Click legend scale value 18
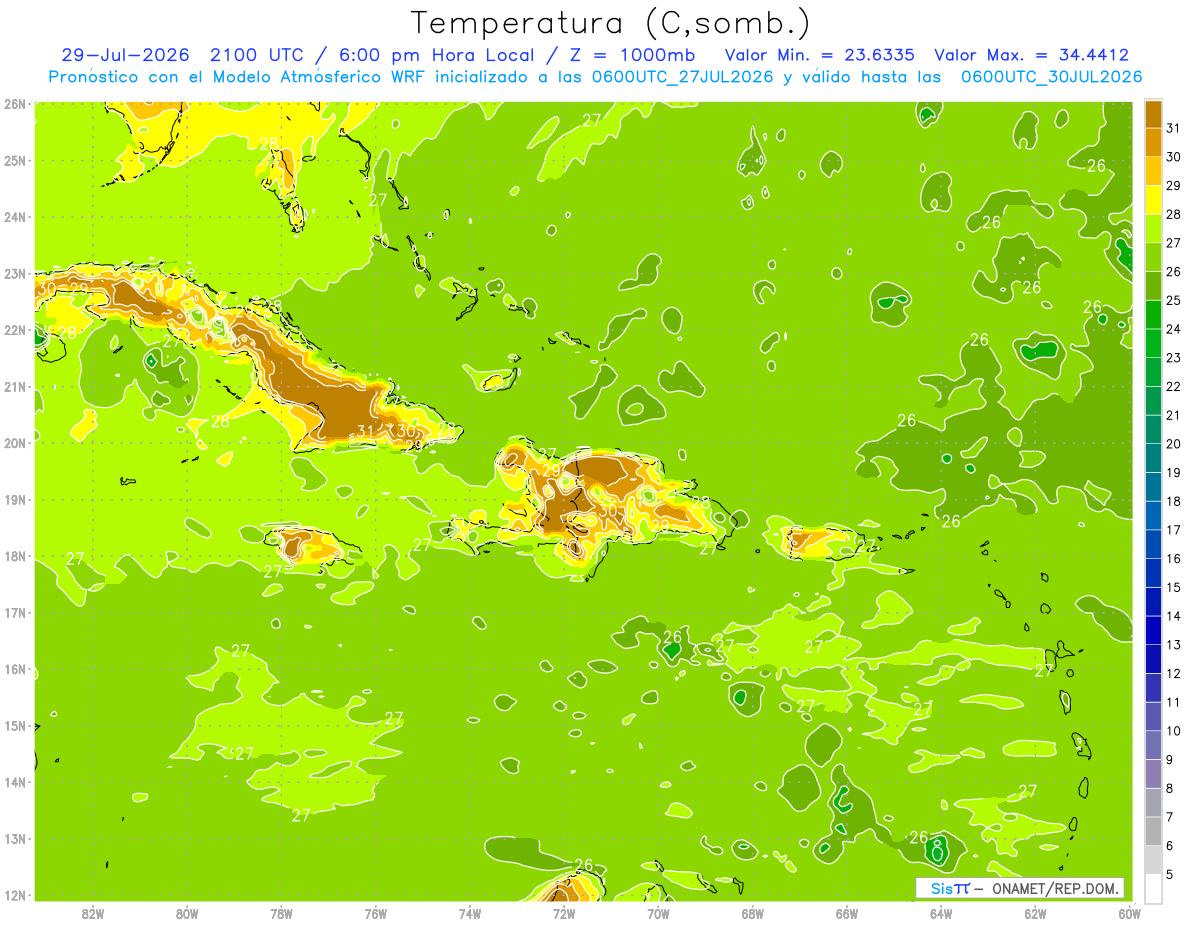Viewport: 1200px width, 927px height. (1174, 501)
